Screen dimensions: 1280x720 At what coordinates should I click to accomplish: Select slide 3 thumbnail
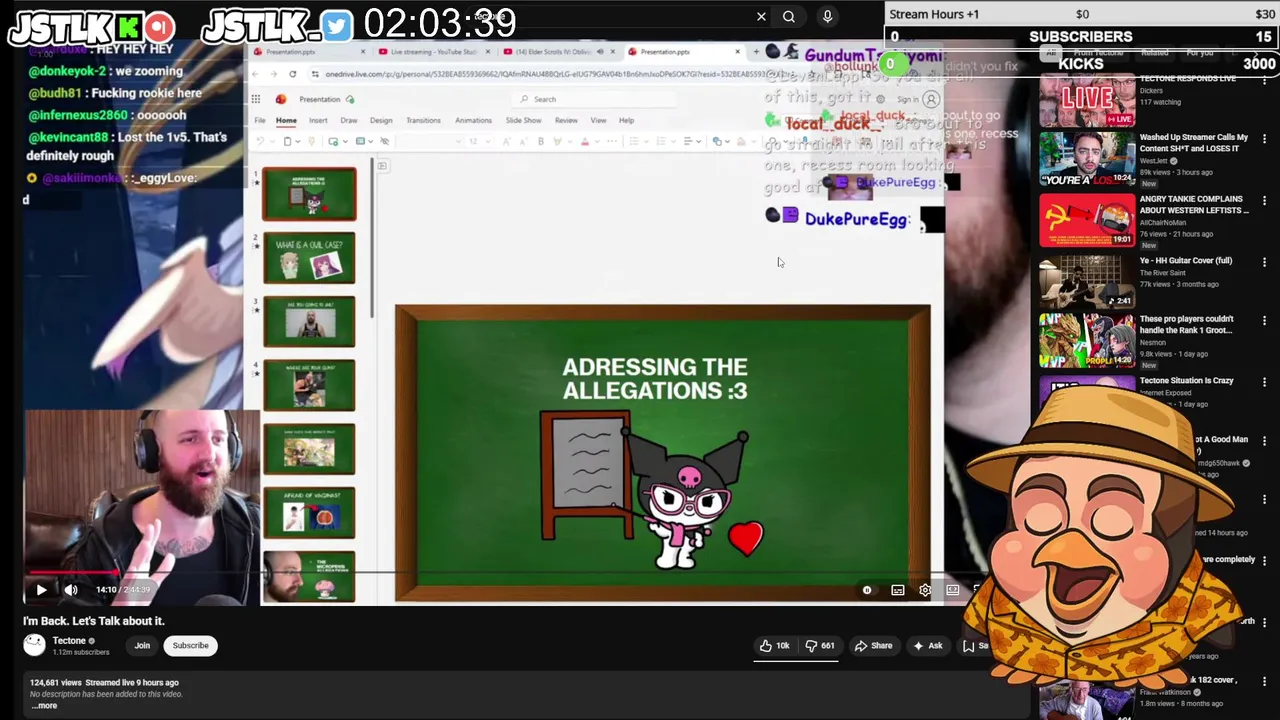tap(309, 321)
